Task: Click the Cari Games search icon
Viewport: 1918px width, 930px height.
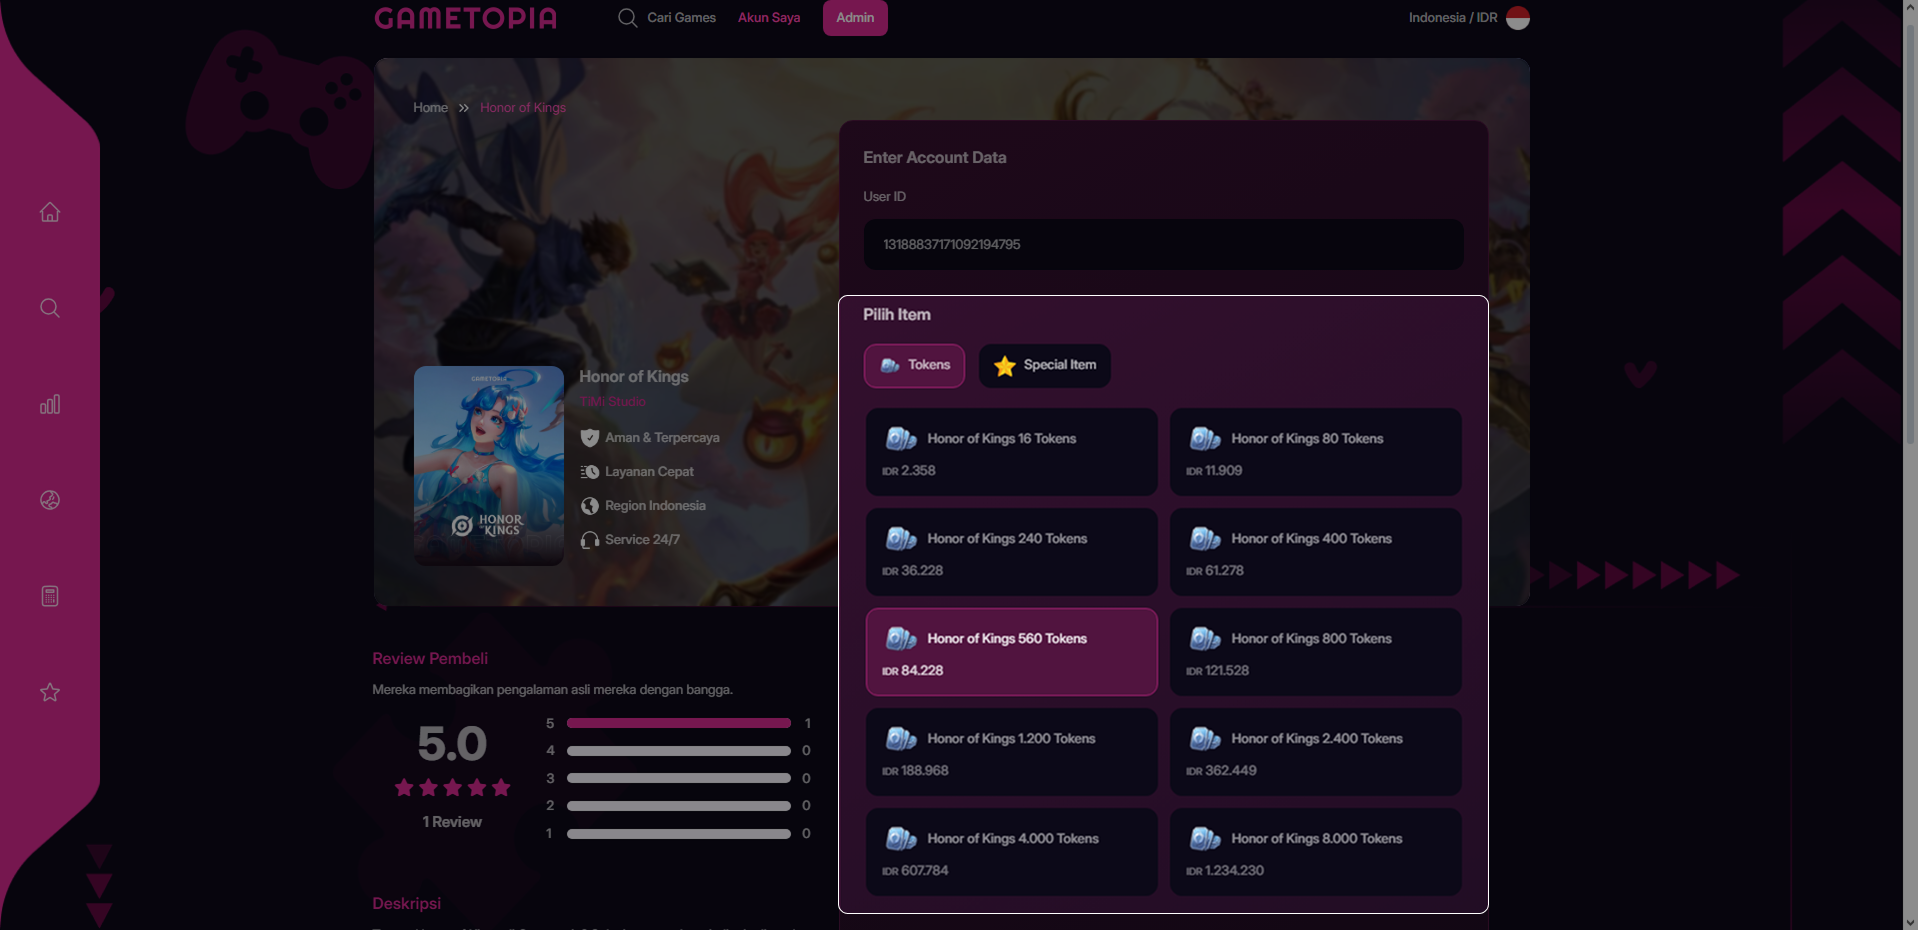Action: (627, 18)
